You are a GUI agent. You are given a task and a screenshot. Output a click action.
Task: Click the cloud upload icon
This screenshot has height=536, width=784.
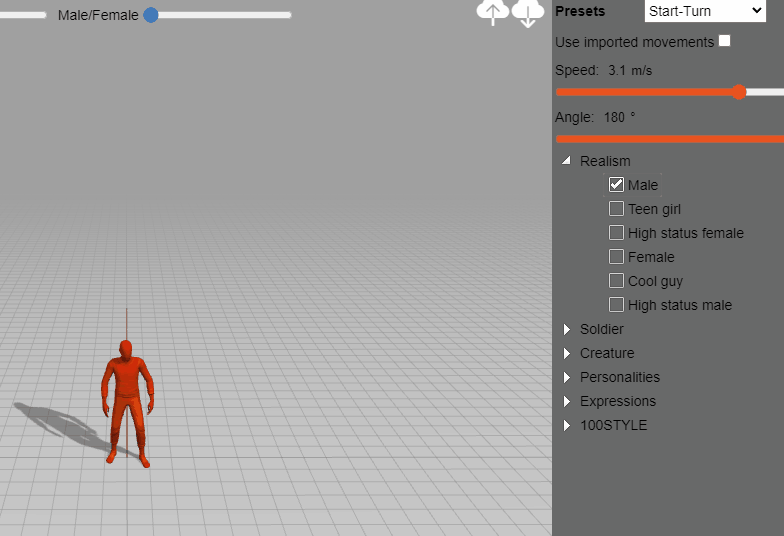[x=492, y=12]
